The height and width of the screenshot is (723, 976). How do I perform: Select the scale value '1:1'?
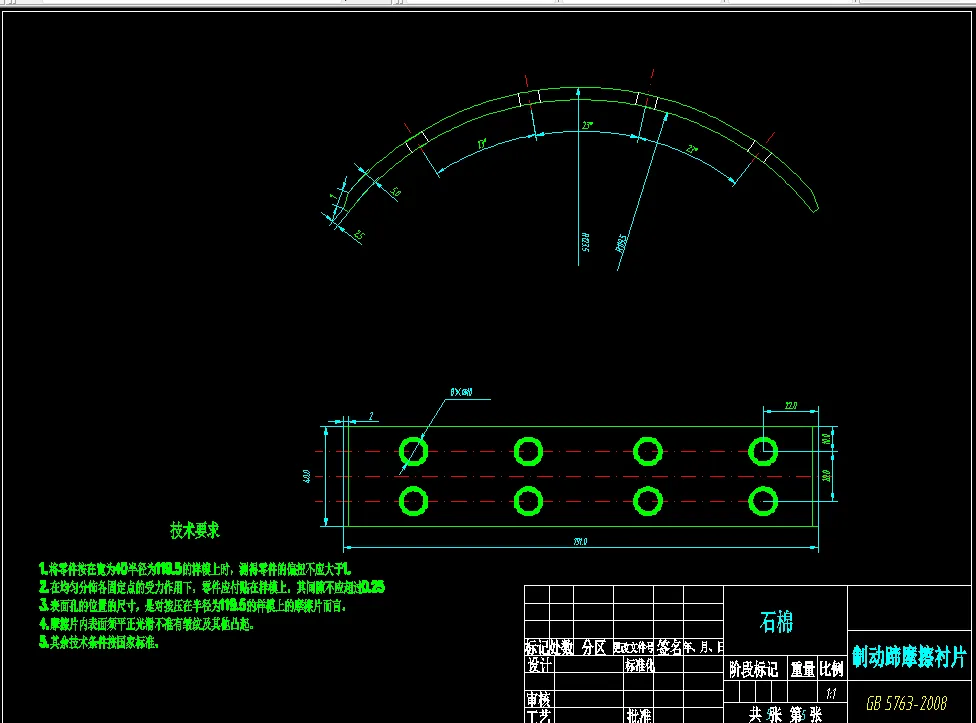(831, 693)
